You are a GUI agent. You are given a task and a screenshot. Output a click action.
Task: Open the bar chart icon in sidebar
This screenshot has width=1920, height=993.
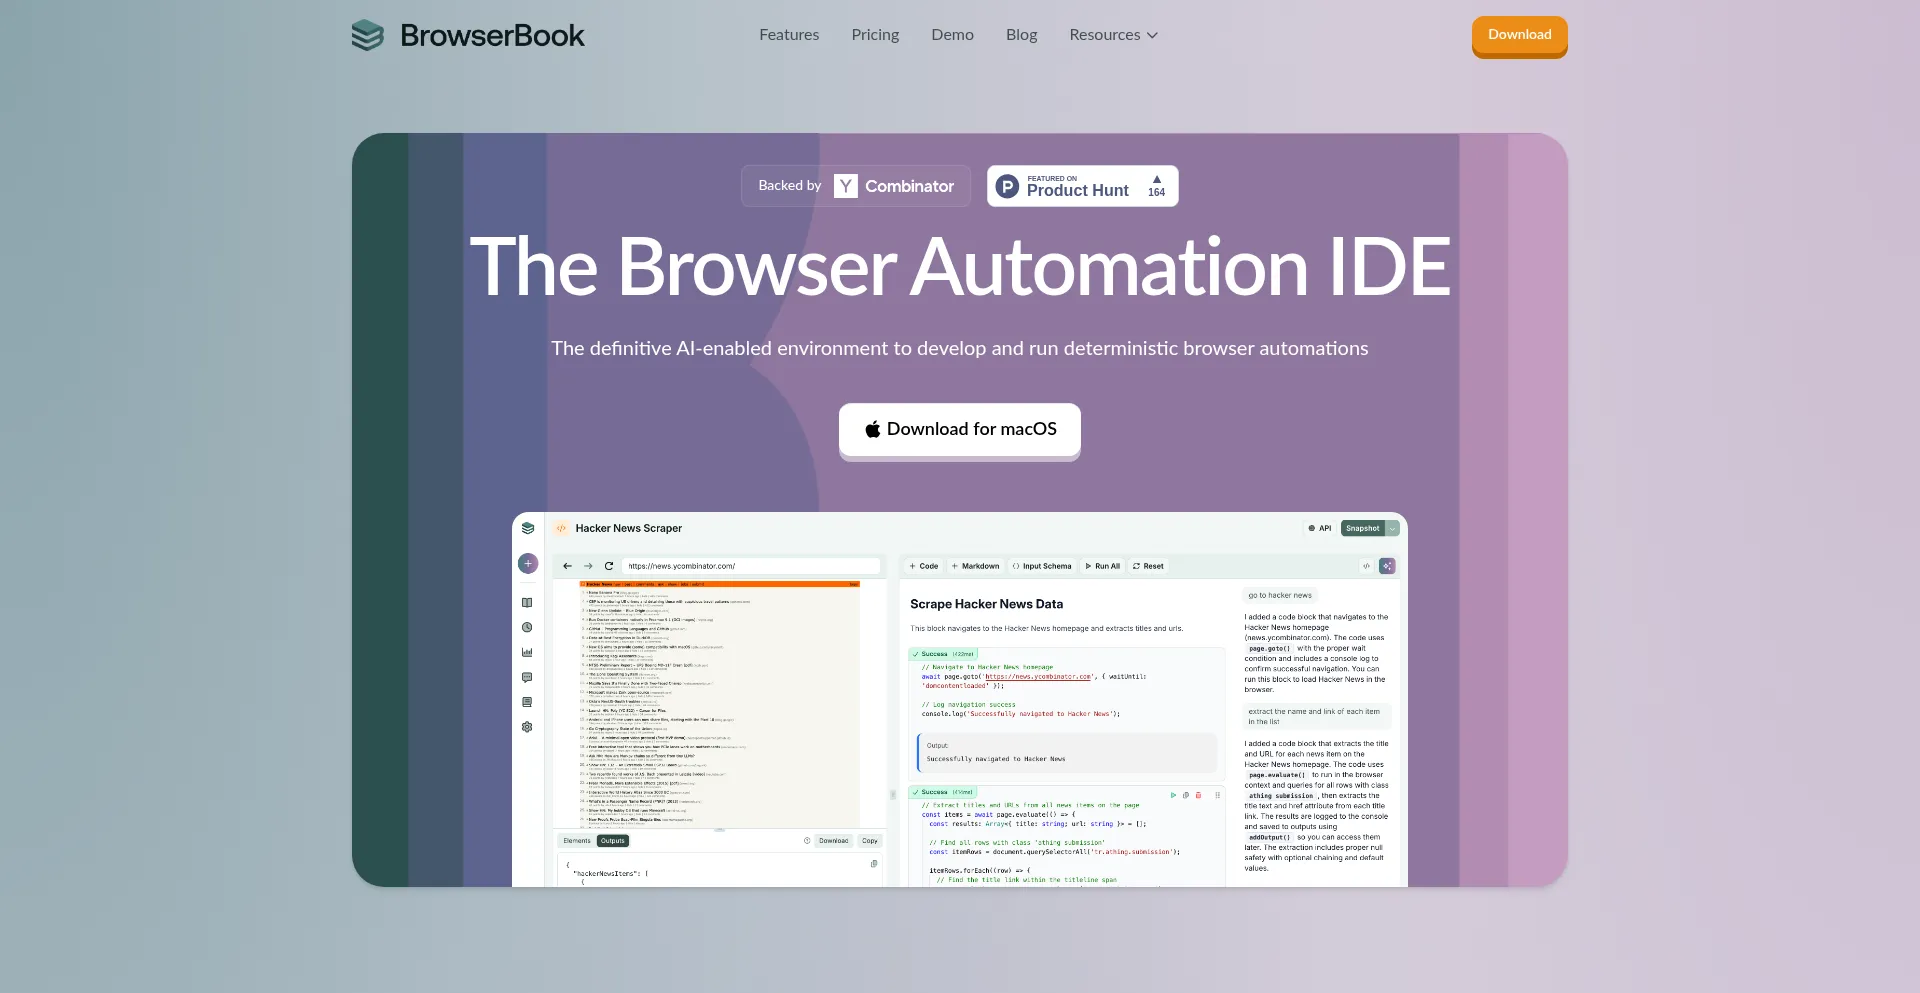point(527,653)
